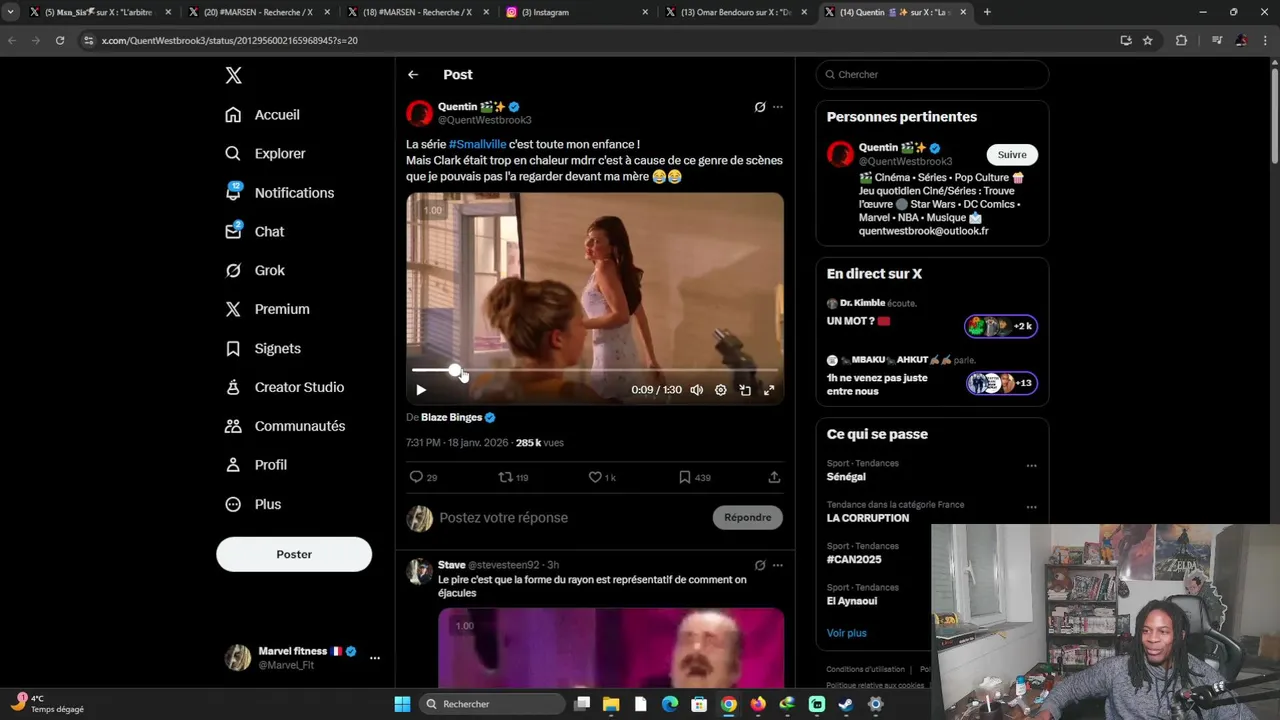Open the more options menu on Quentin's post
Image resolution: width=1280 pixels, height=720 pixels.
click(x=778, y=107)
